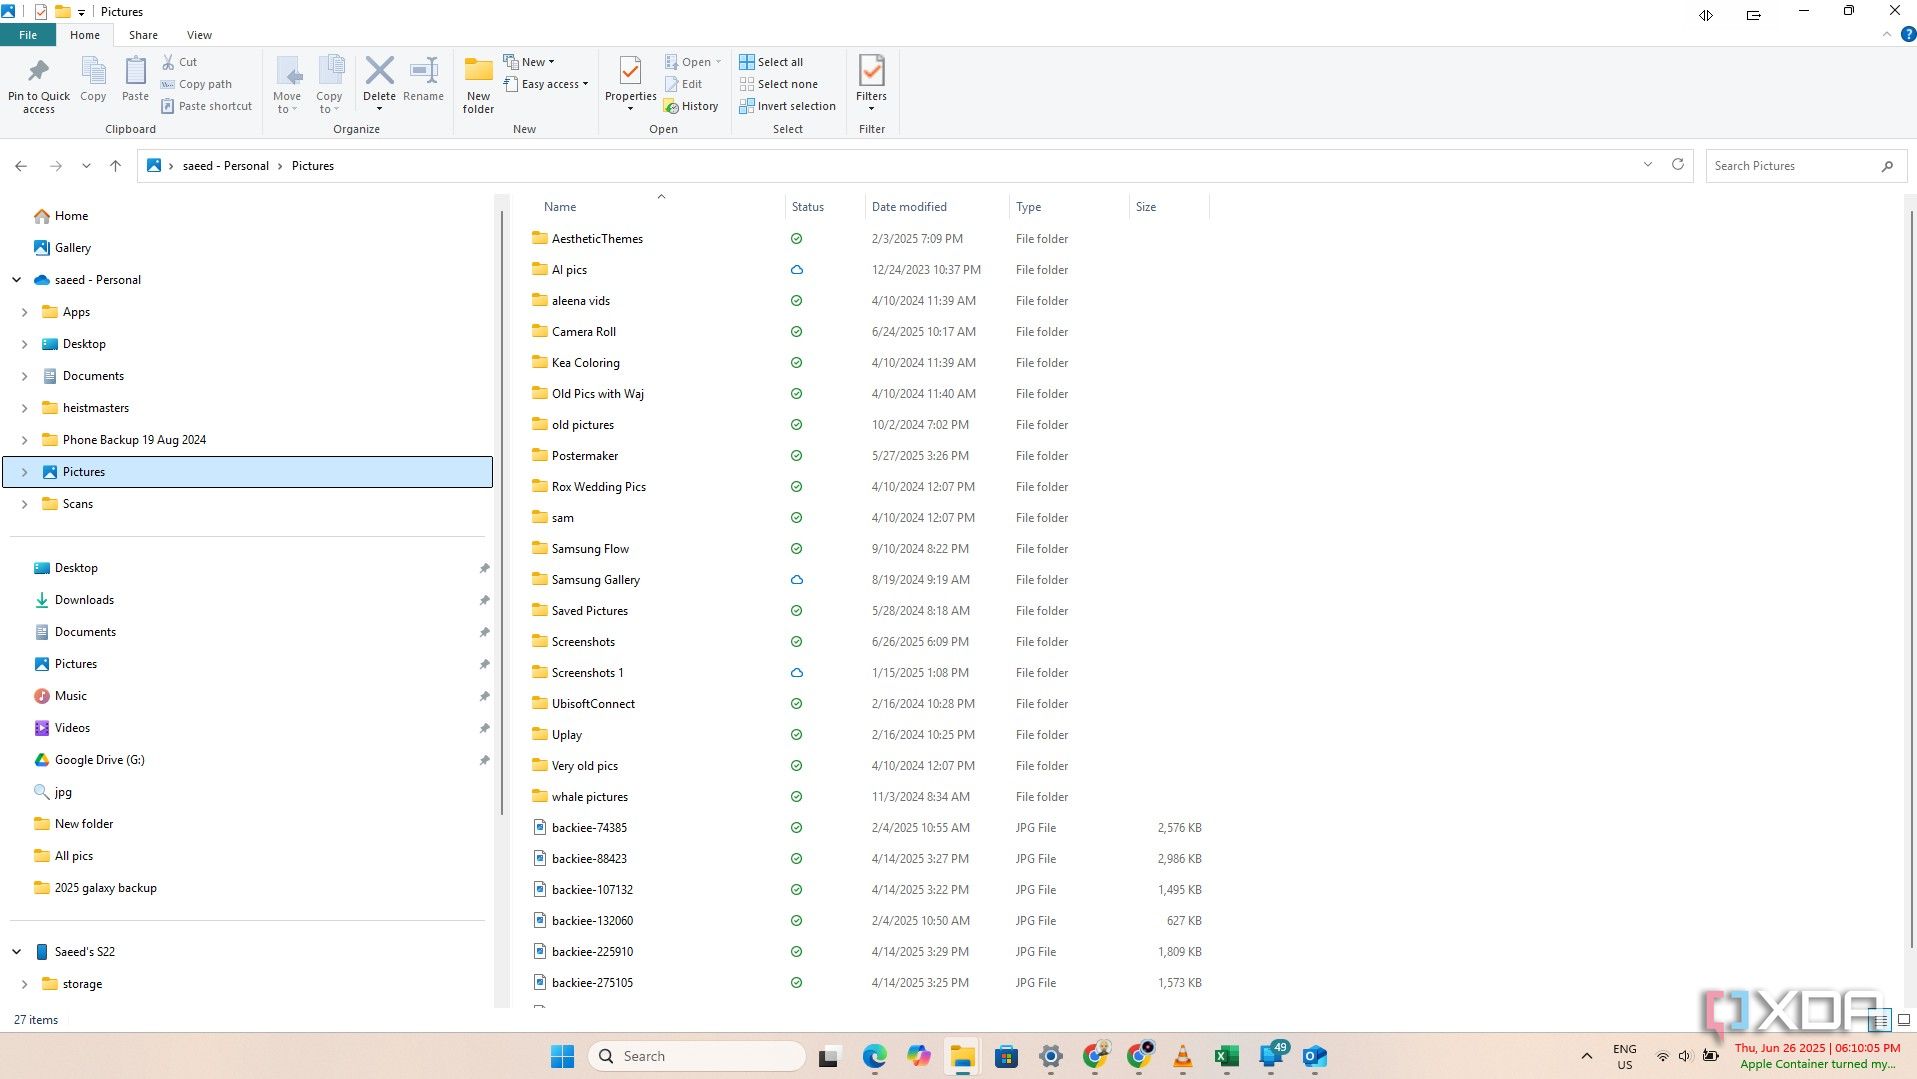The height and width of the screenshot is (1079, 1917).
Task: Refresh the Pictures folder view
Action: pos(1678,165)
